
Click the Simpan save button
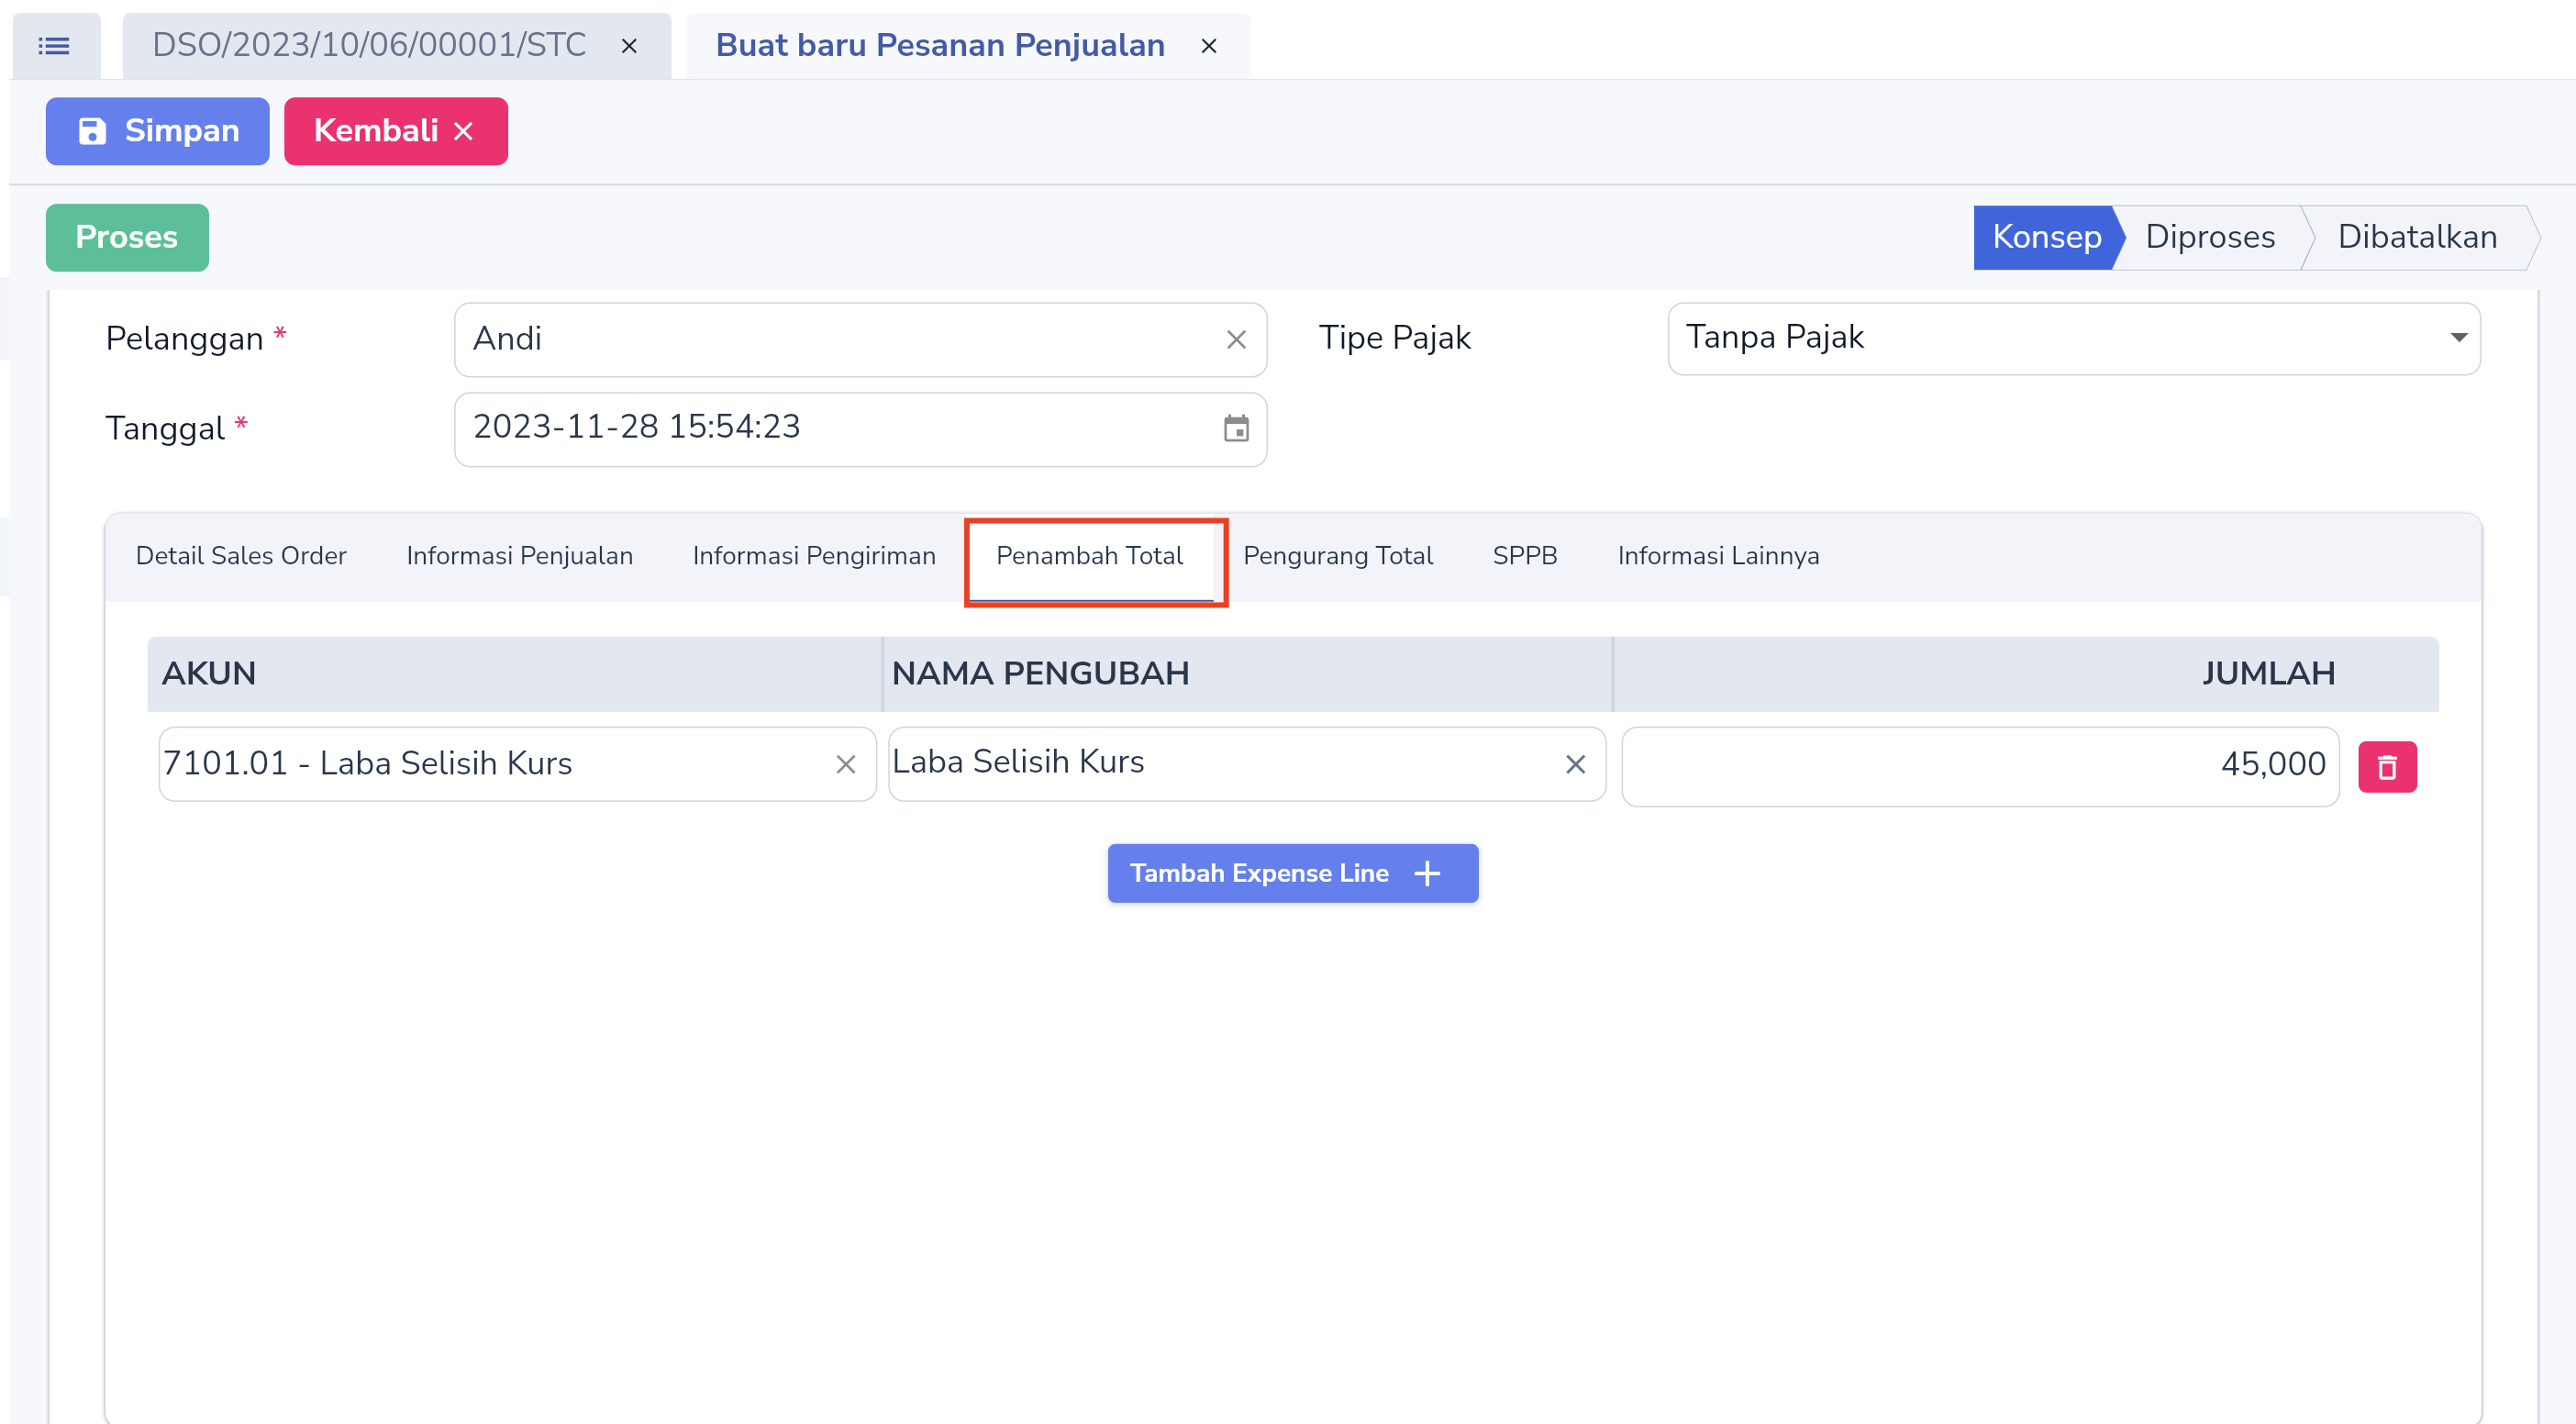(157, 131)
